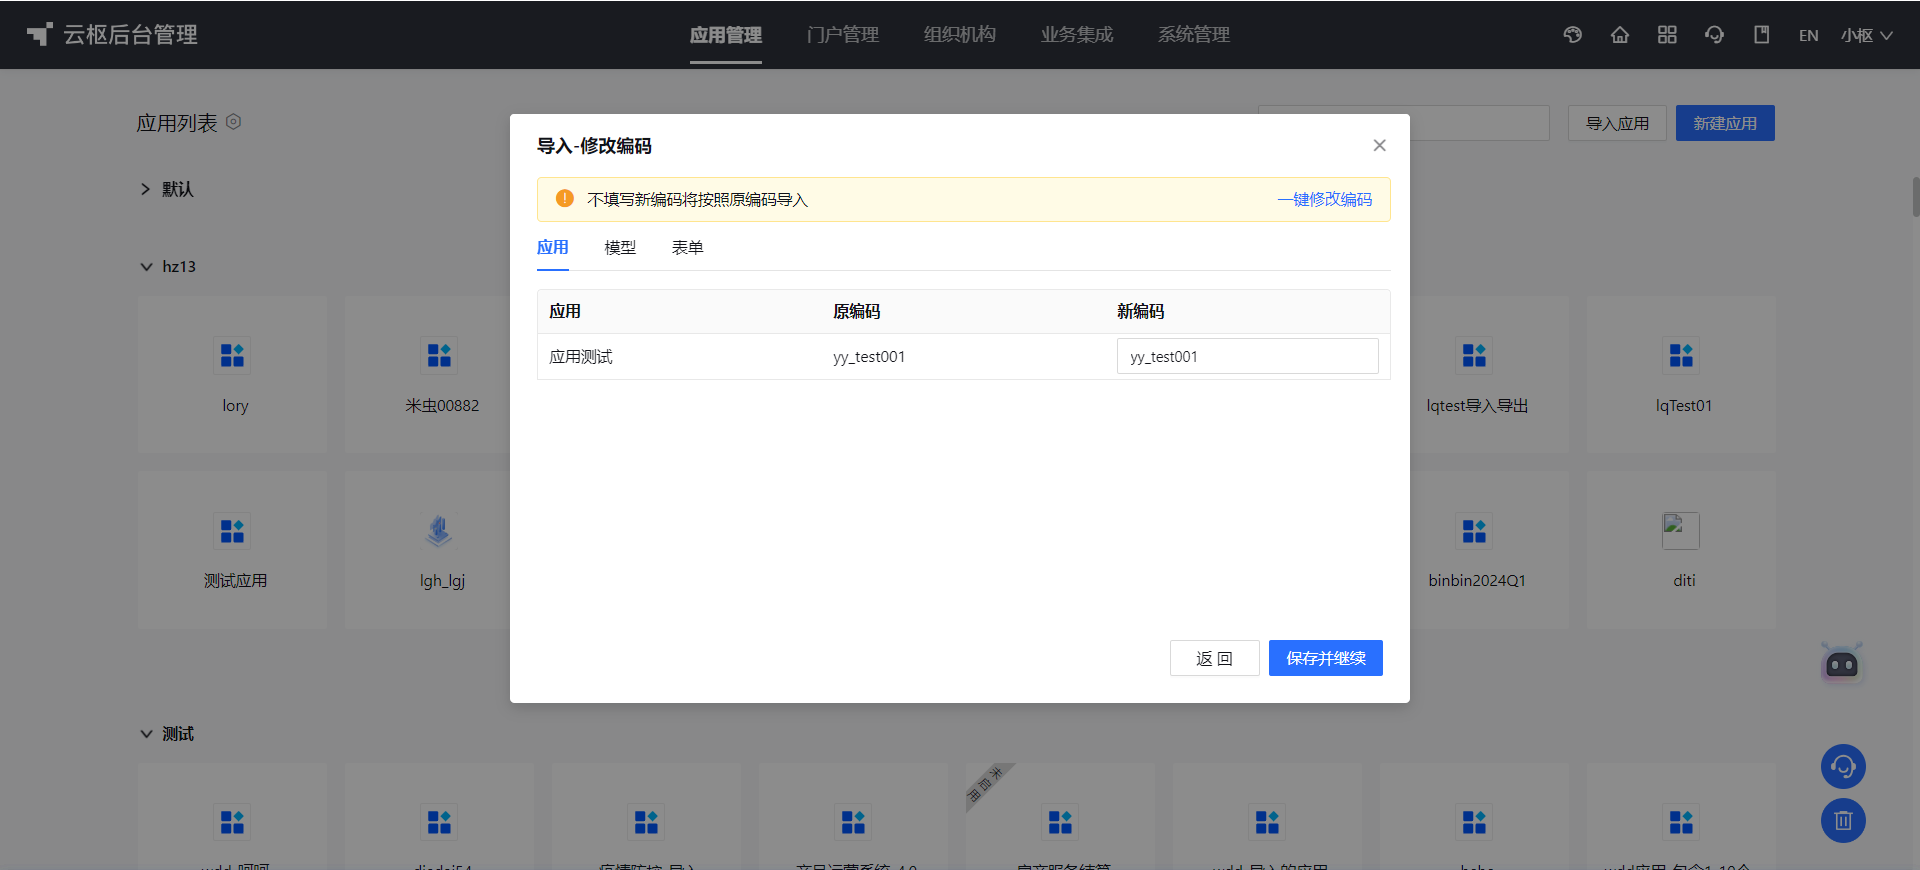Click the 新建应用 button
This screenshot has width=1920, height=870.
(1725, 123)
